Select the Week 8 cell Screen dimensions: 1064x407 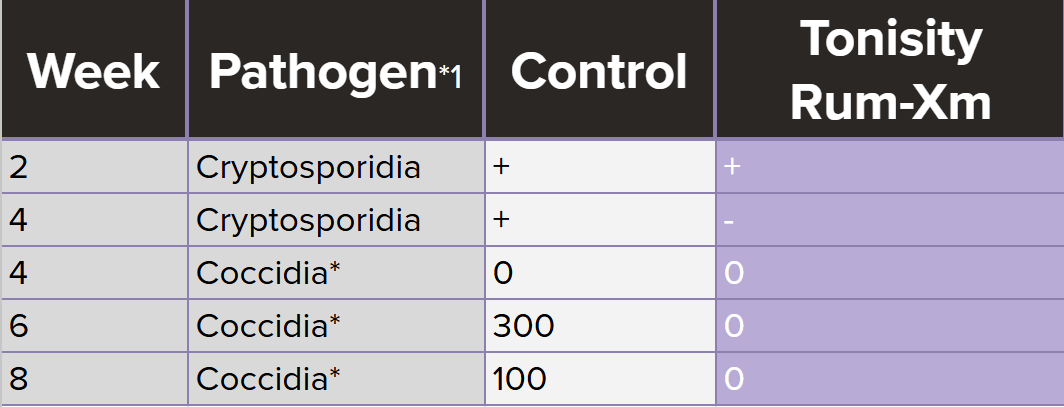click(x=18, y=379)
